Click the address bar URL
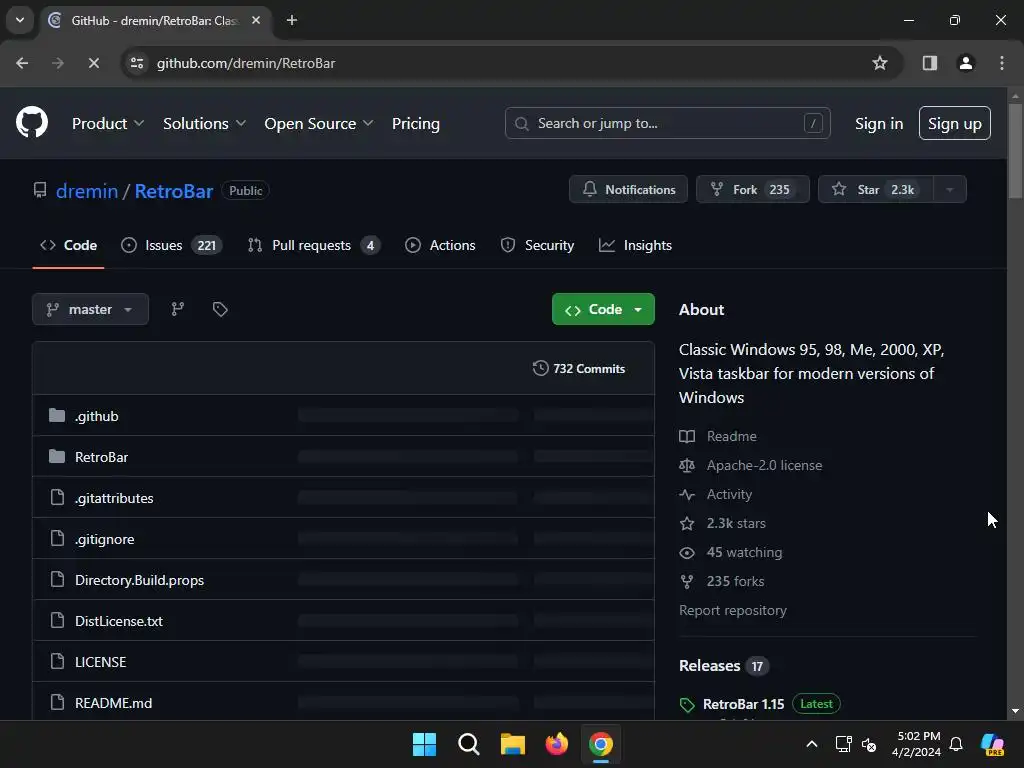Screen dimensions: 1024x768 246,63
